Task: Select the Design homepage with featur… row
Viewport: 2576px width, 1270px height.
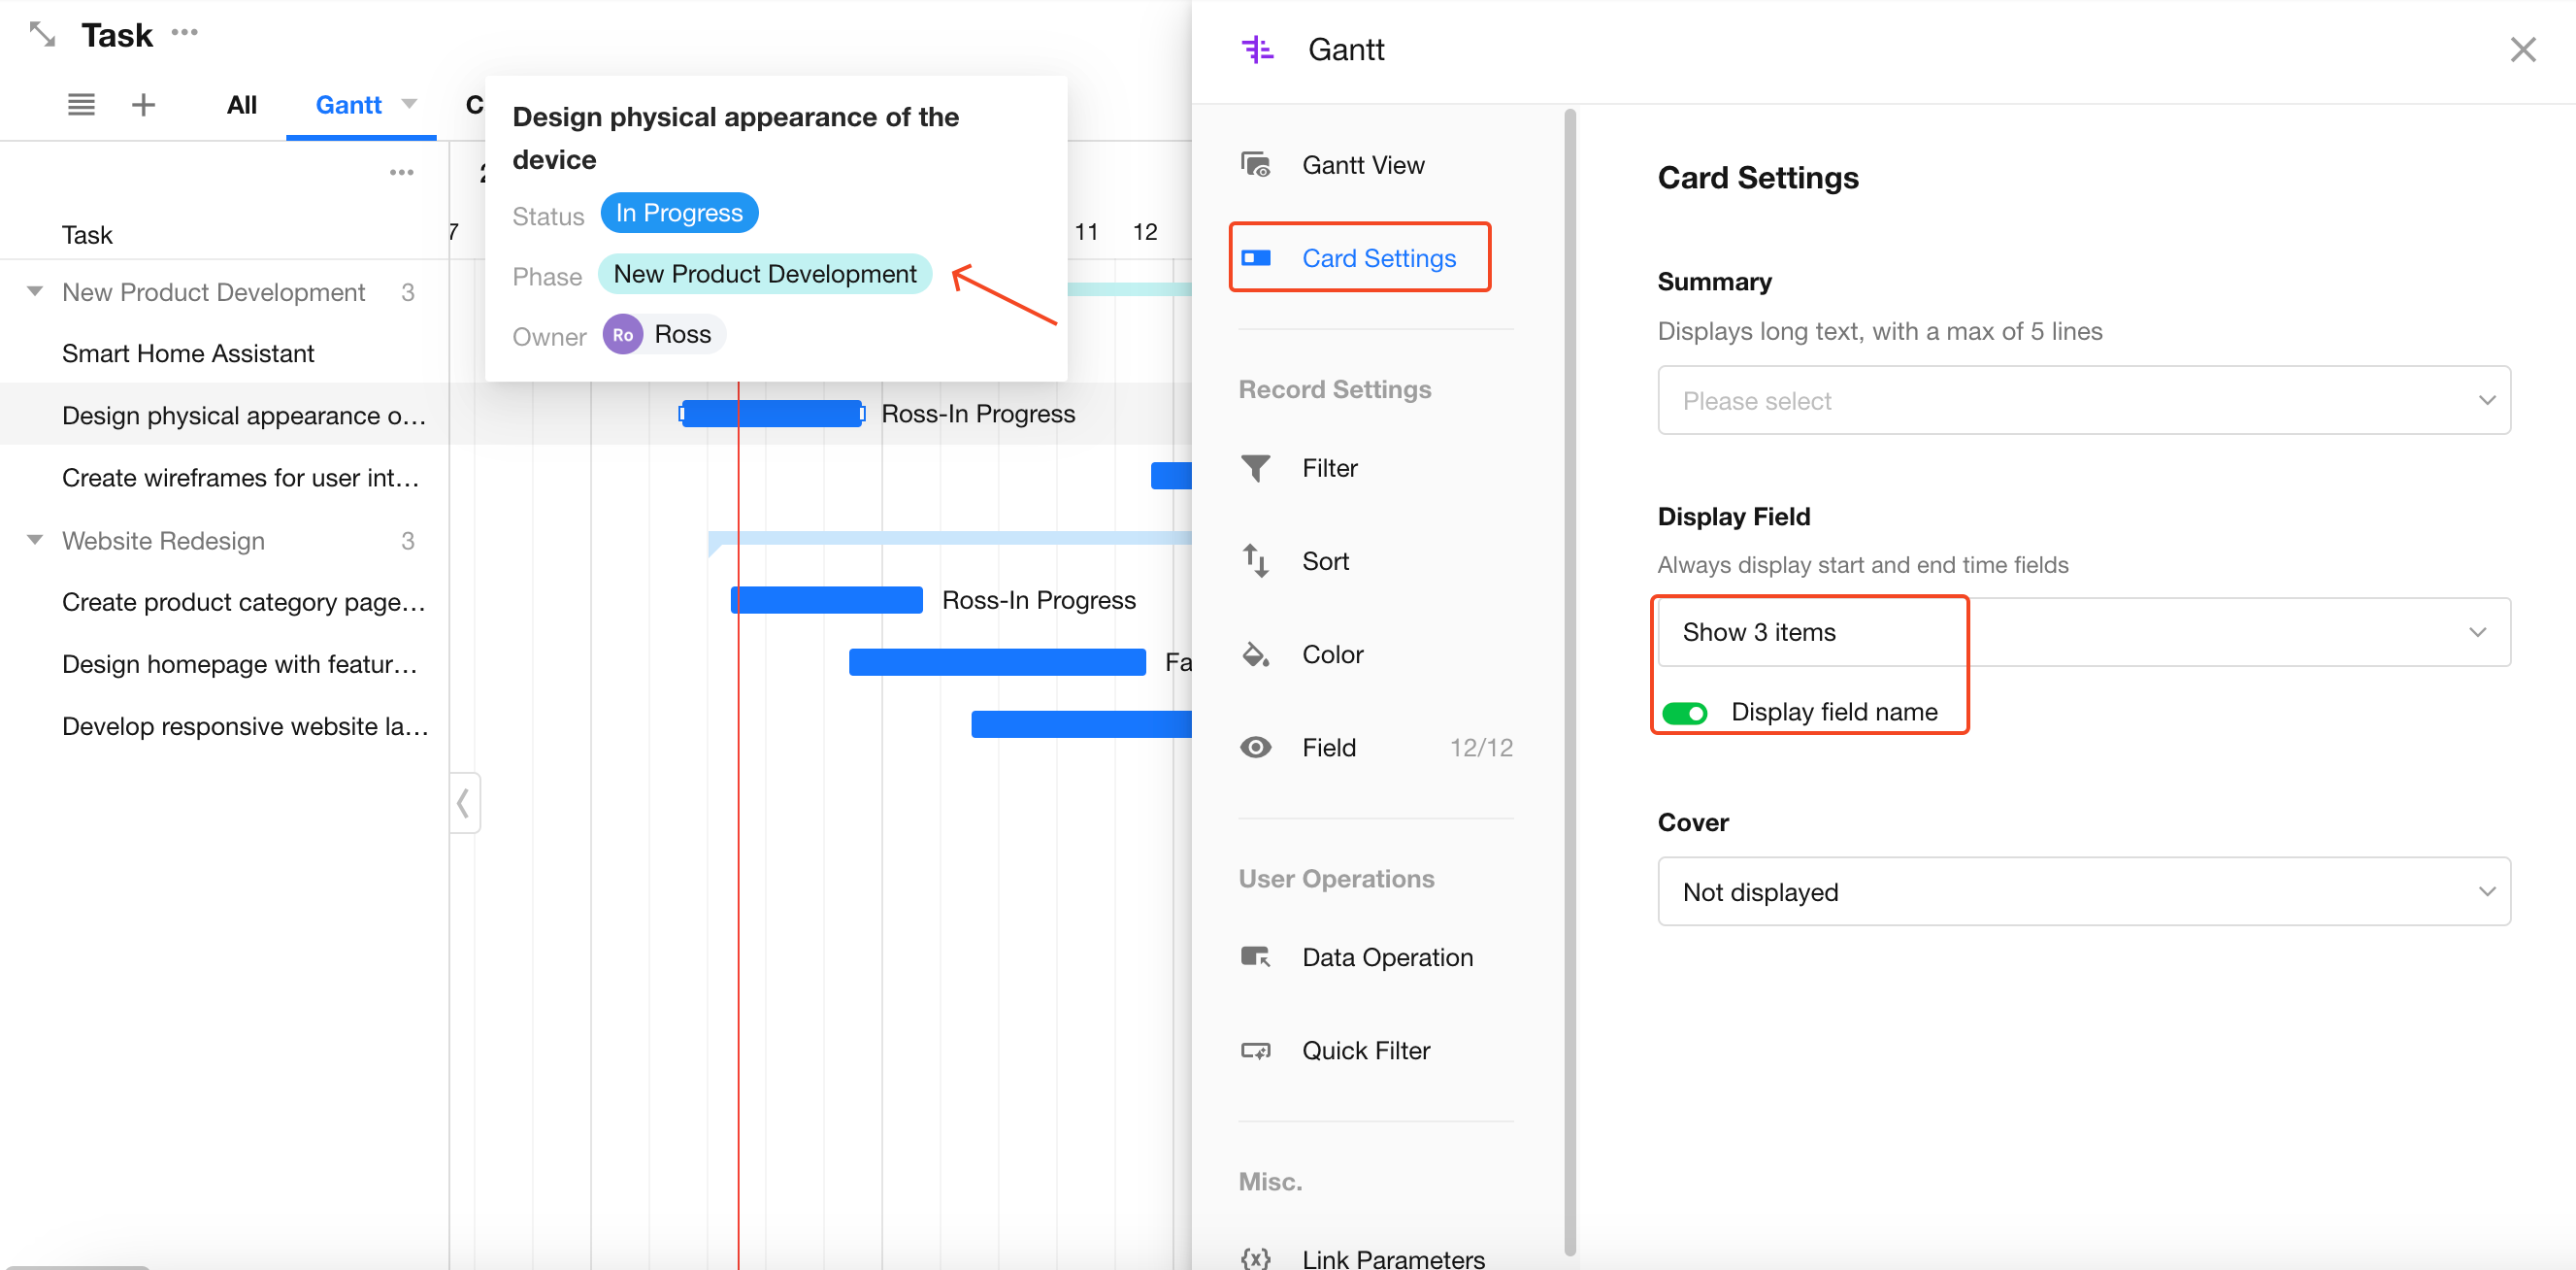Action: (x=224, y=664)
